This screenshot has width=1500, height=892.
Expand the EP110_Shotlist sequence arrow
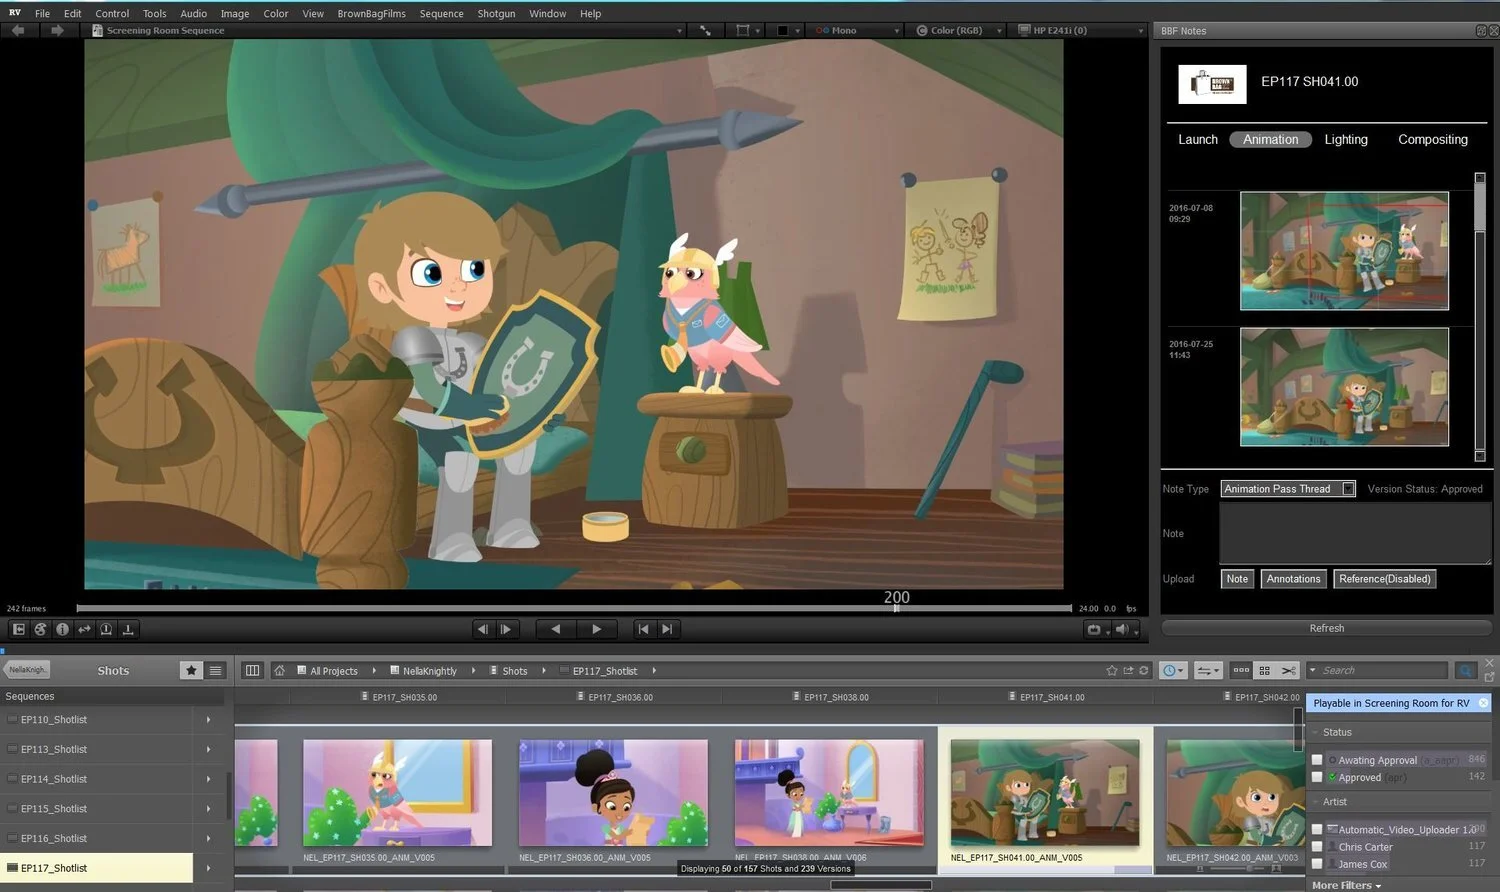pyautogui.click(x=208, y=720)
